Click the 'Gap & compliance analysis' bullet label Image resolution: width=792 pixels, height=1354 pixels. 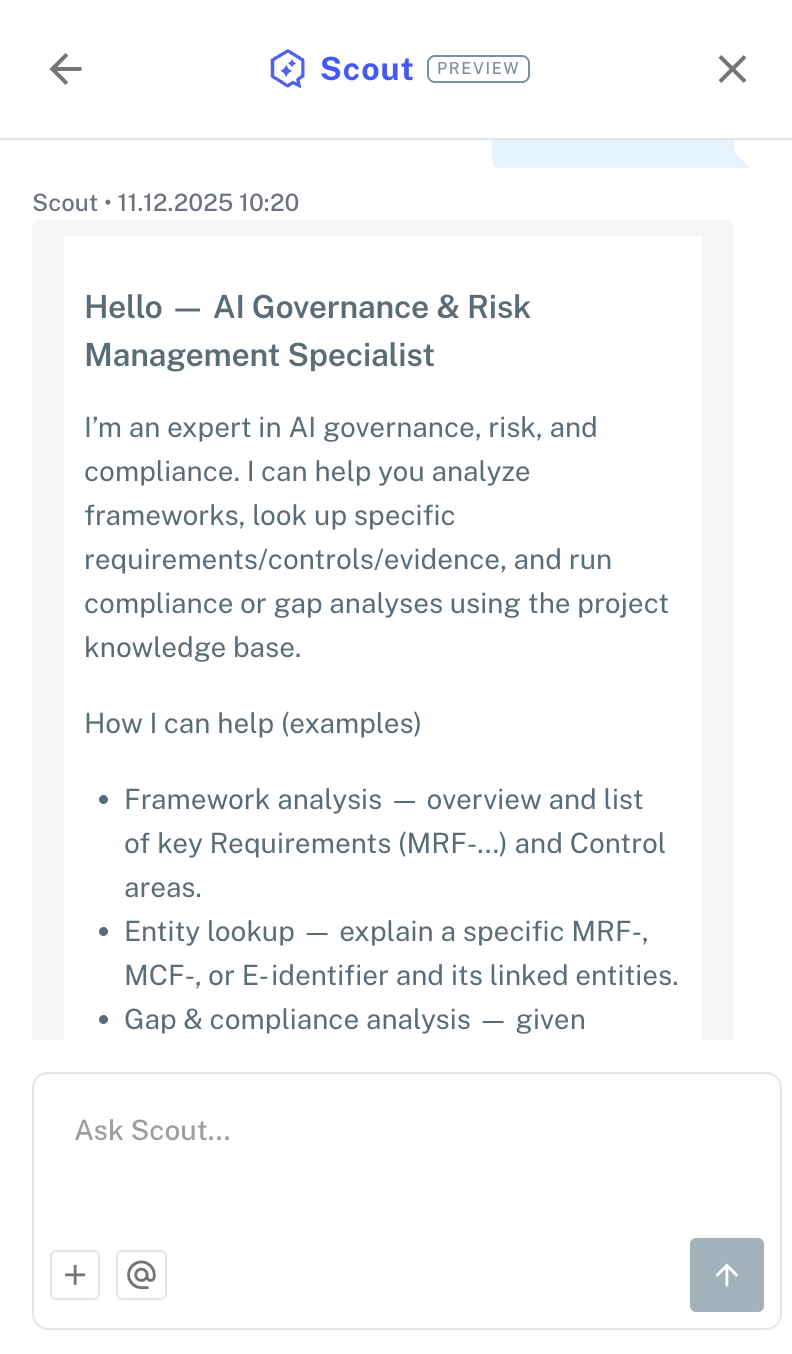tap(297, 1019)
